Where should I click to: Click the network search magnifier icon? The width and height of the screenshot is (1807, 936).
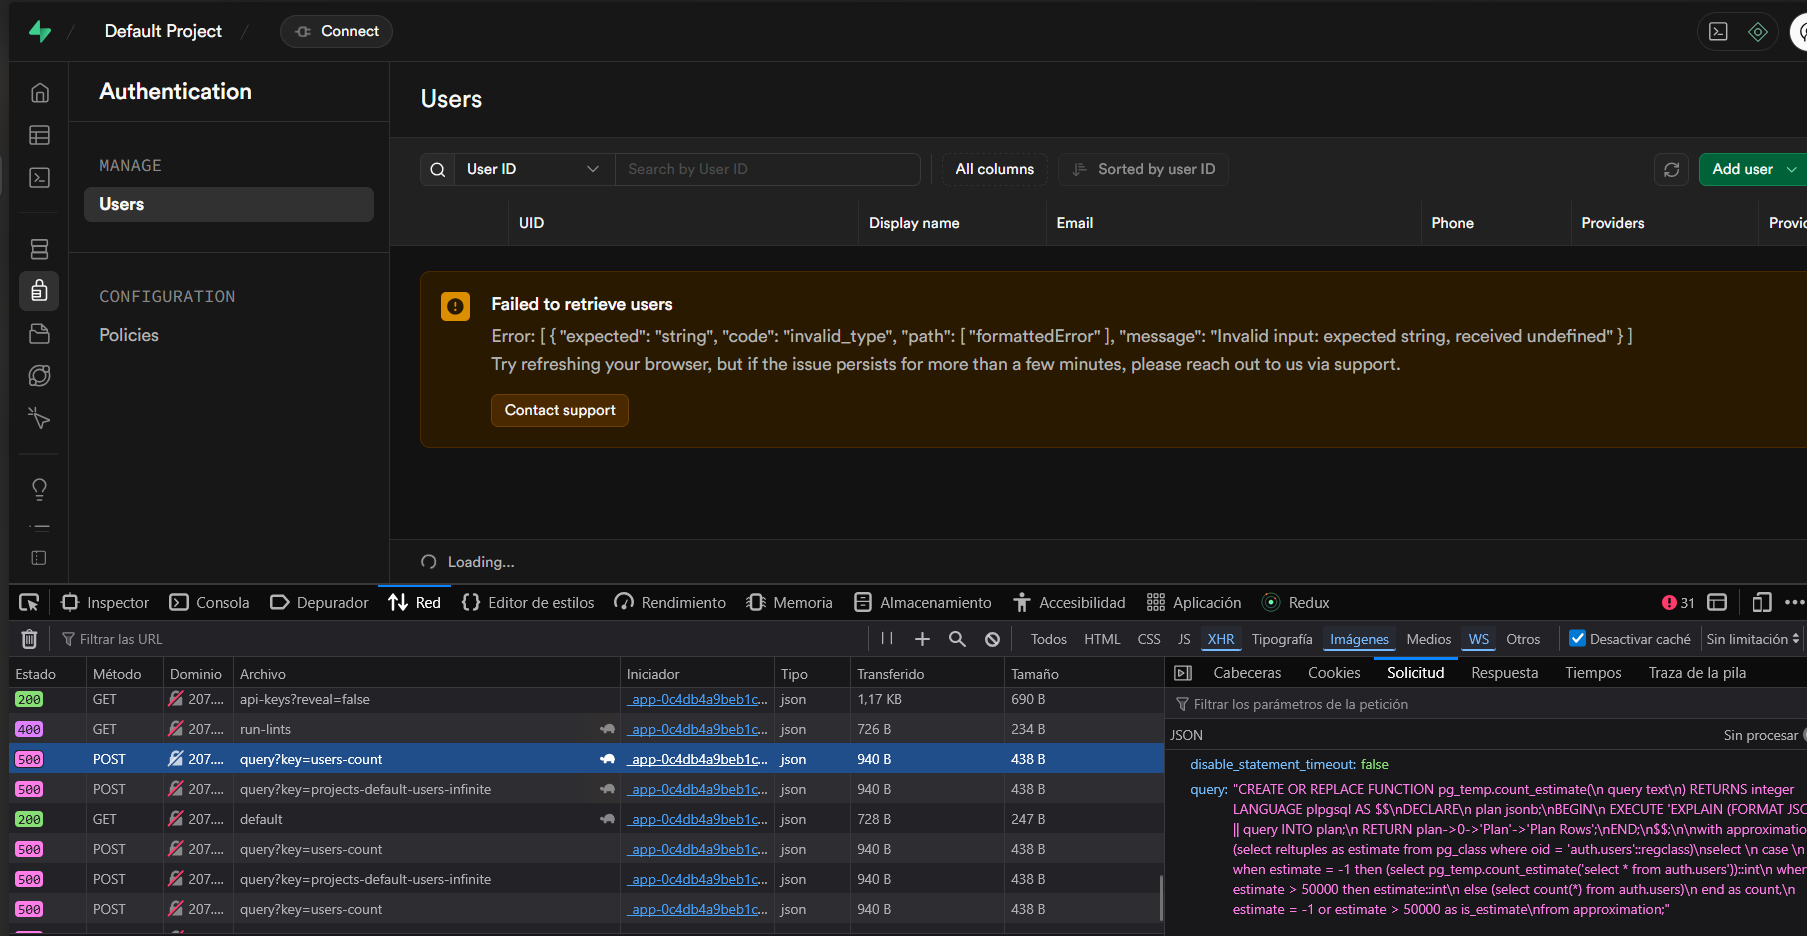(957, 639)
